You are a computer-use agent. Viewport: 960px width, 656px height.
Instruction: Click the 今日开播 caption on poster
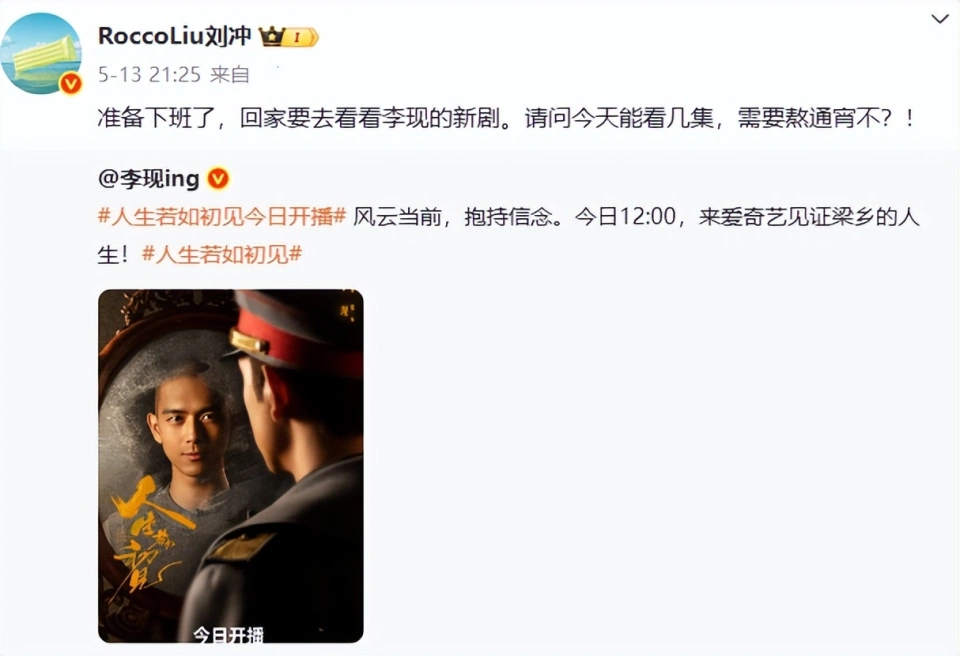[228, 635]
